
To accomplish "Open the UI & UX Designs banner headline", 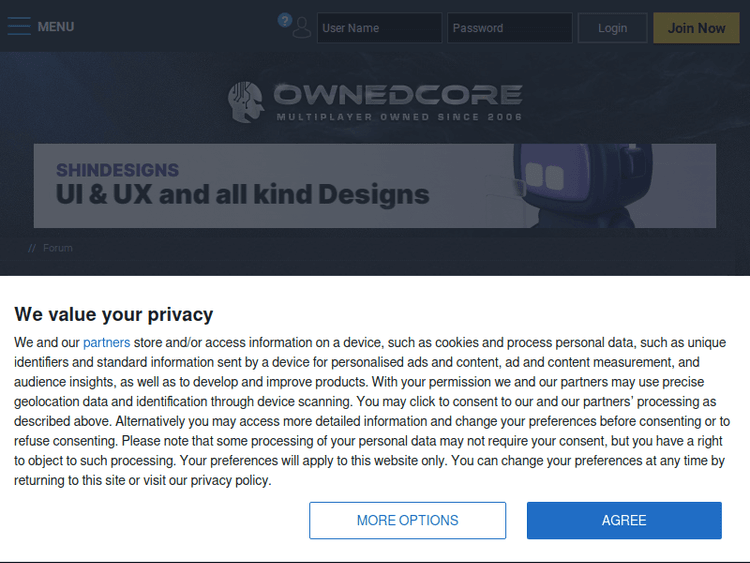I will (242, 194).
